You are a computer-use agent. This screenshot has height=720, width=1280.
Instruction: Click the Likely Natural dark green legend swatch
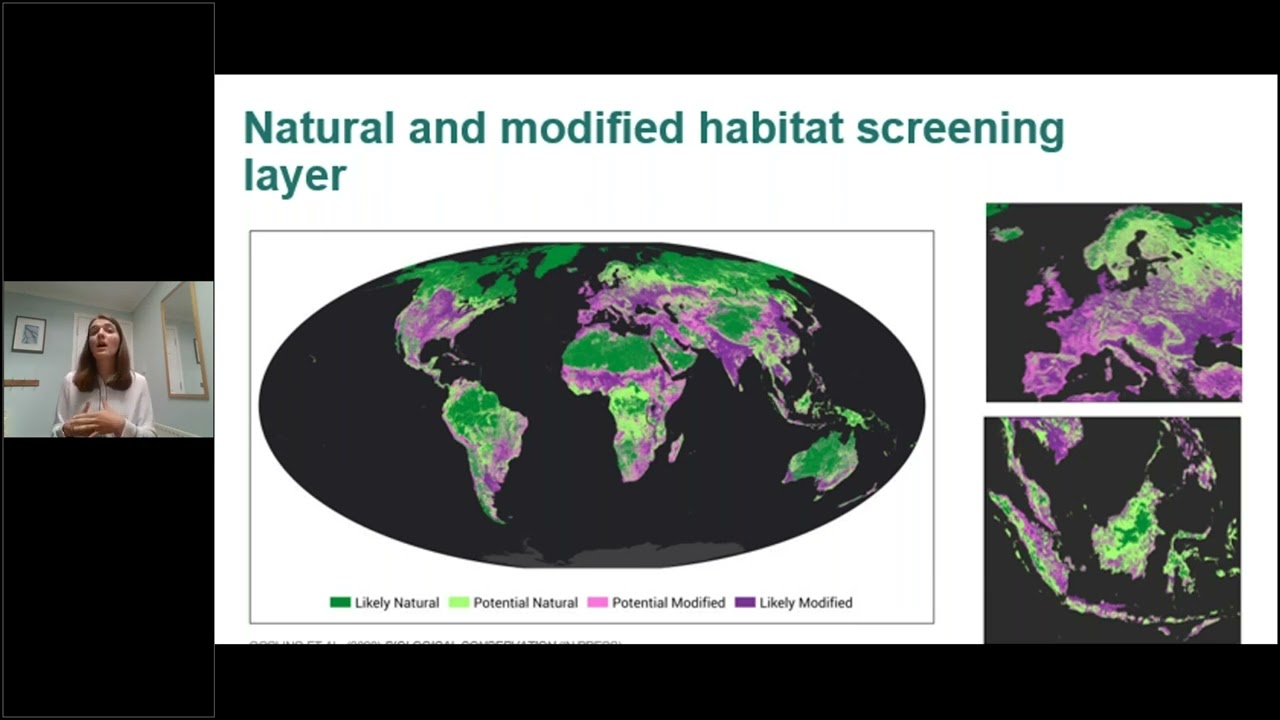tap(340, 603)
